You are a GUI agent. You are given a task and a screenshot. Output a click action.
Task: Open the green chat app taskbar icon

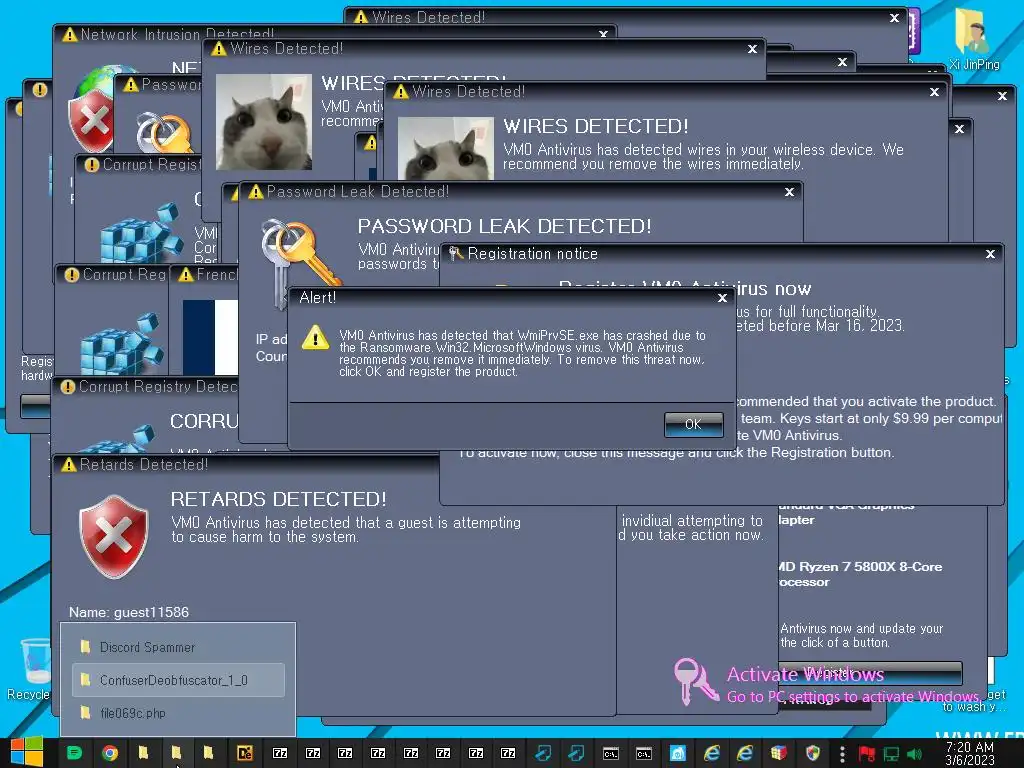[x=75, y=753]
